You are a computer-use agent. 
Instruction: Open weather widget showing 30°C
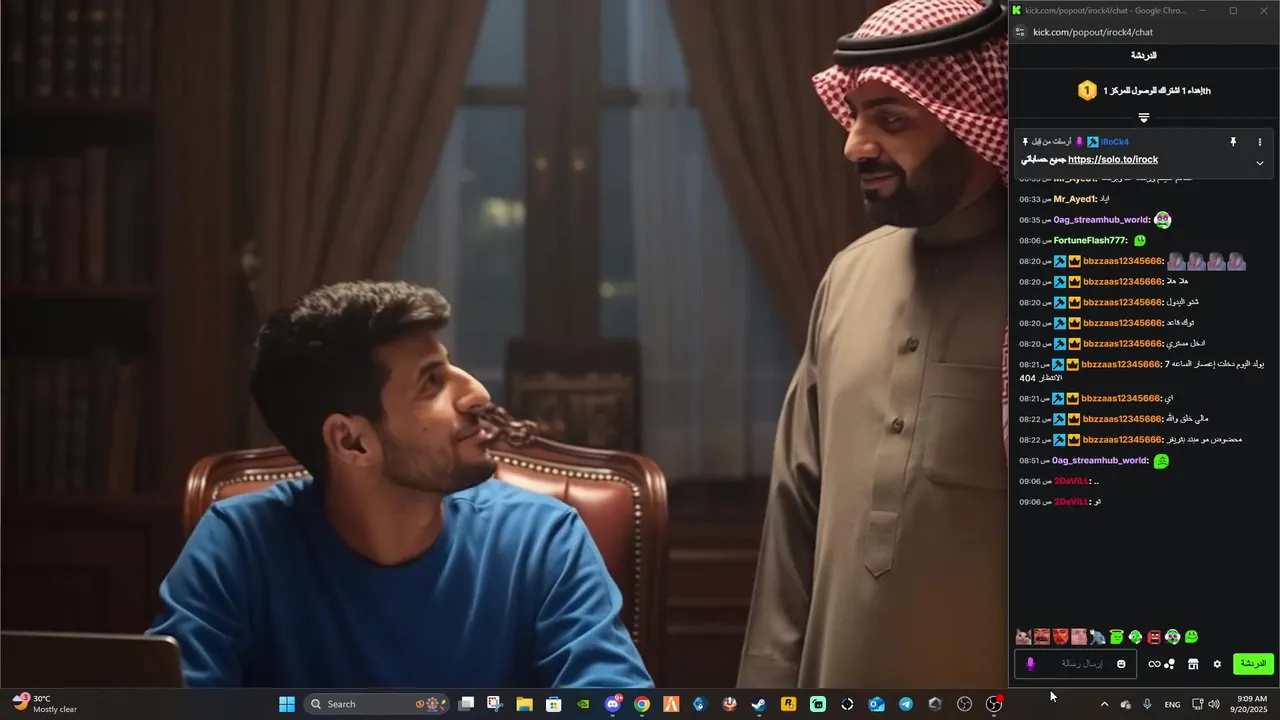point(45,704)
